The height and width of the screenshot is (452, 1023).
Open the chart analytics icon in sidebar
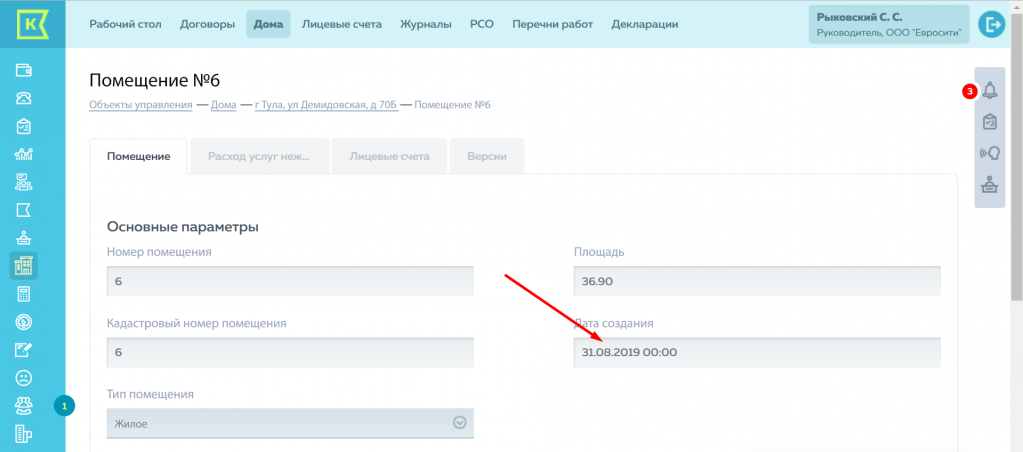click(x=23, y=154)
